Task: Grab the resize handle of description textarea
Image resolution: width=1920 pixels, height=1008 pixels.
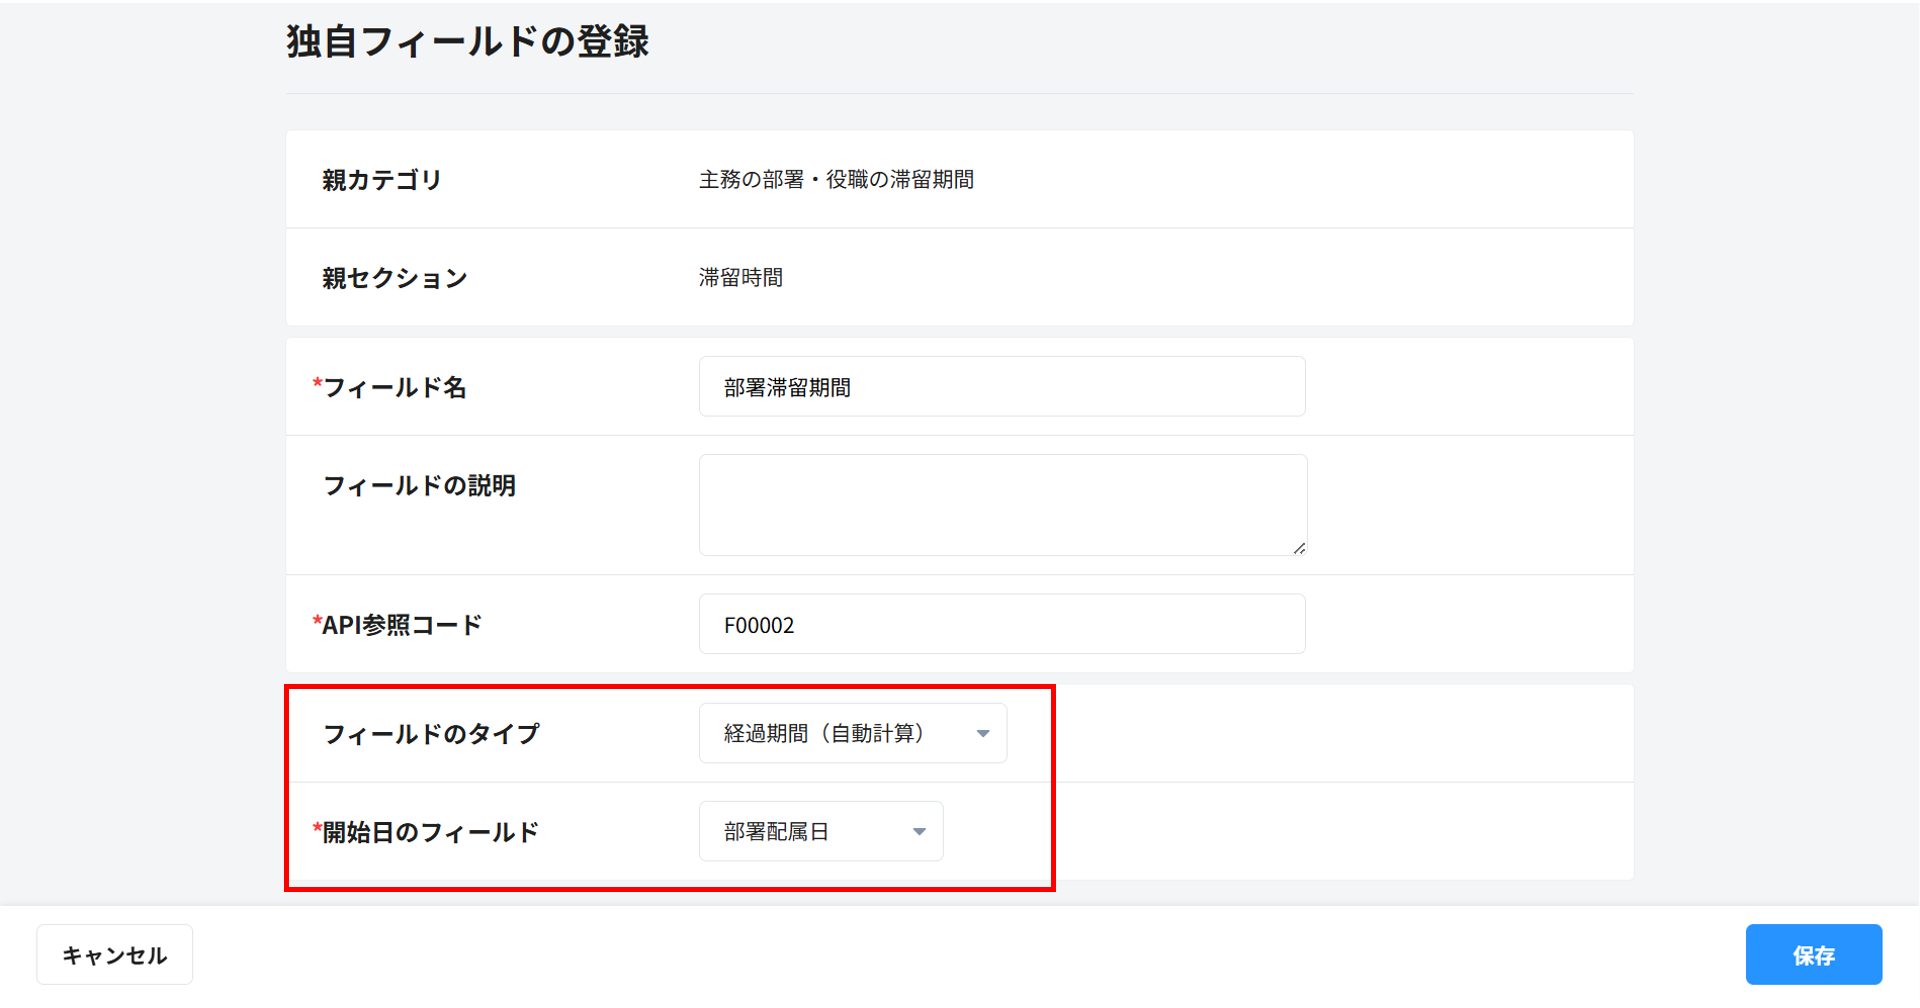Action: pyautogui.click(x=1298, y=547)
